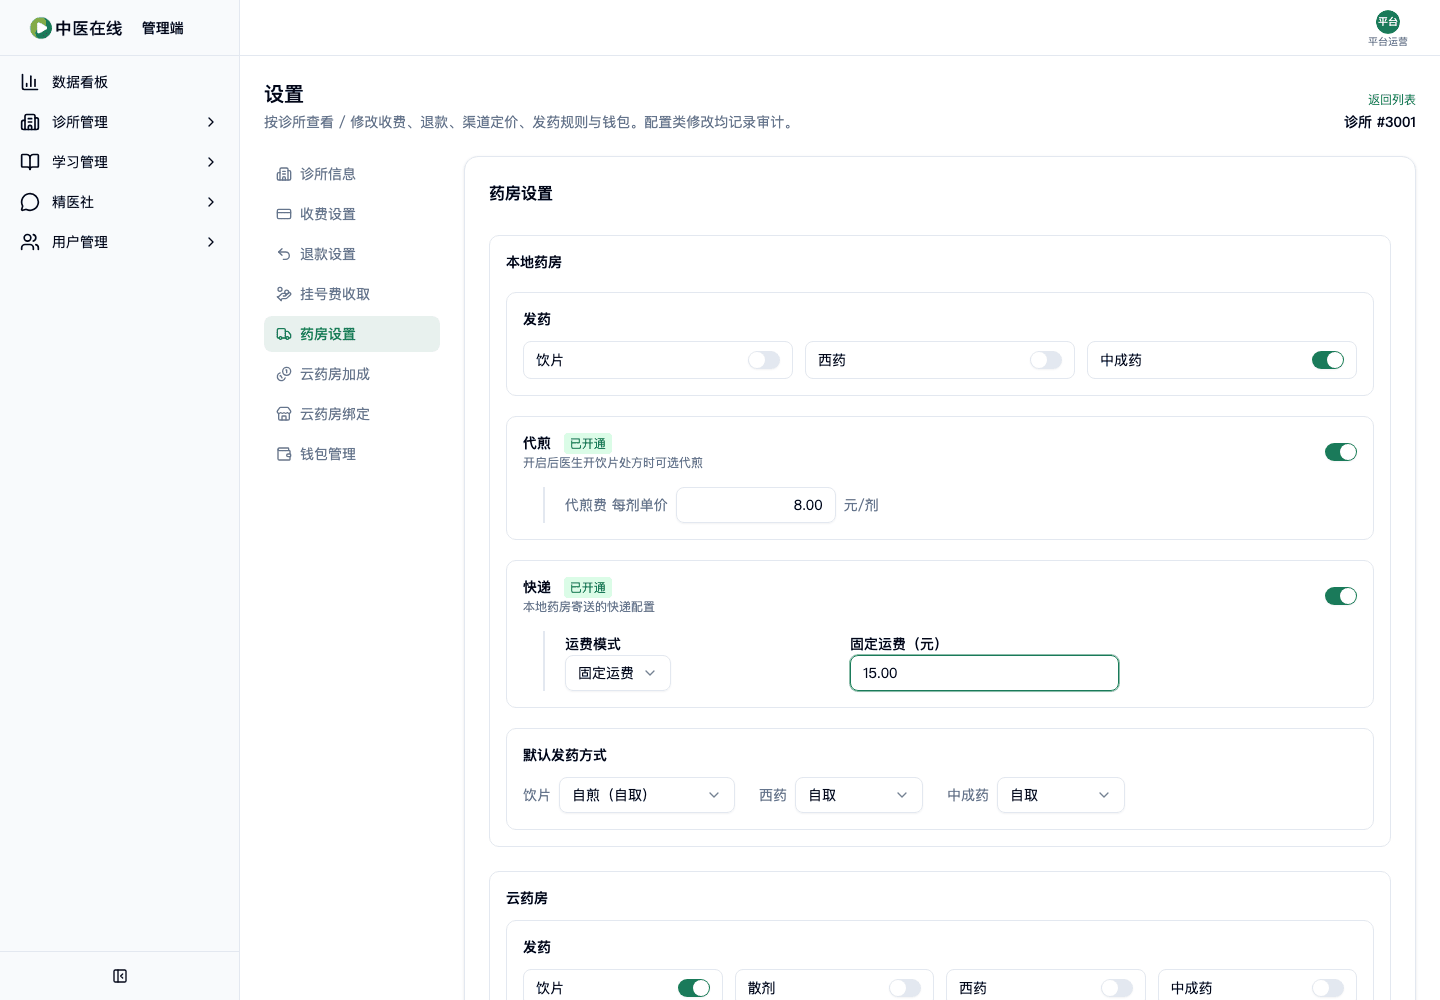Click the 已开通 badge beside 快递
This screenshot has width=1440, height=1000.
click(588, 588)
